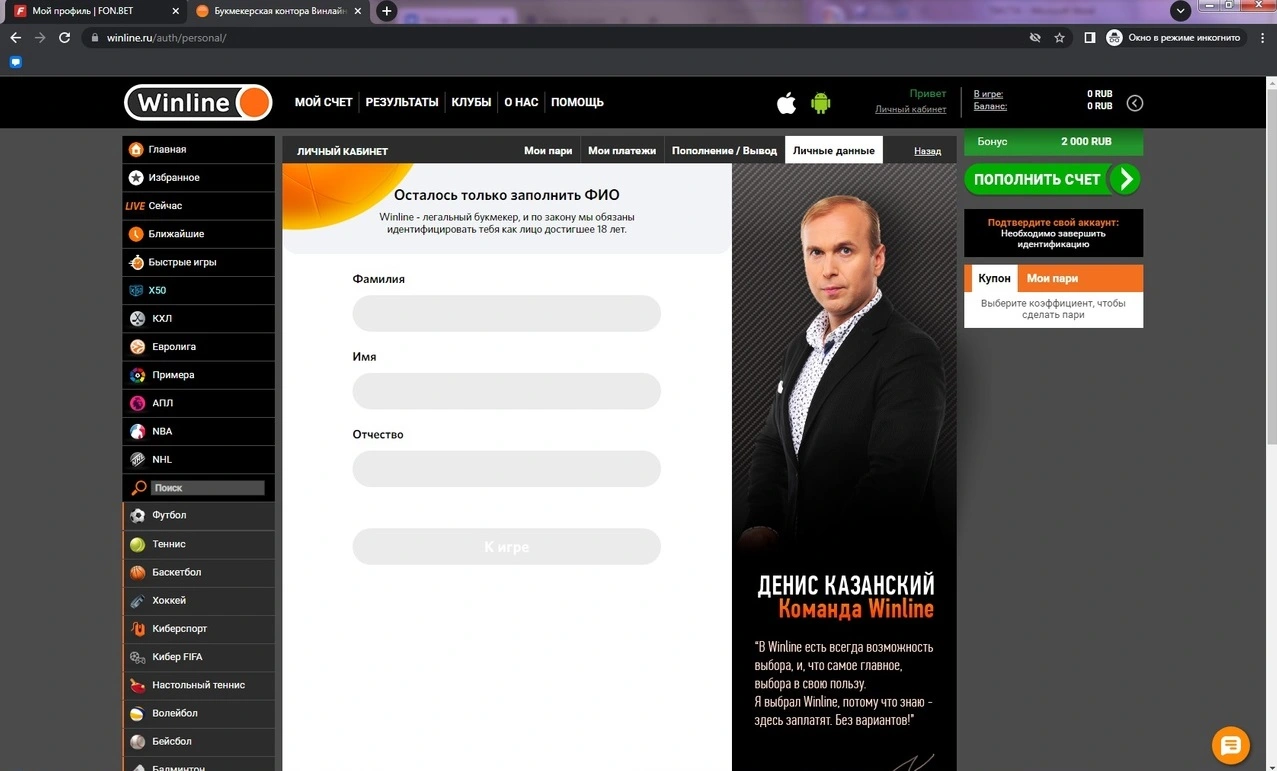Click the Киберспорт icon
This screenshot has height=771, width=1277.
click(x=137, y=628)
